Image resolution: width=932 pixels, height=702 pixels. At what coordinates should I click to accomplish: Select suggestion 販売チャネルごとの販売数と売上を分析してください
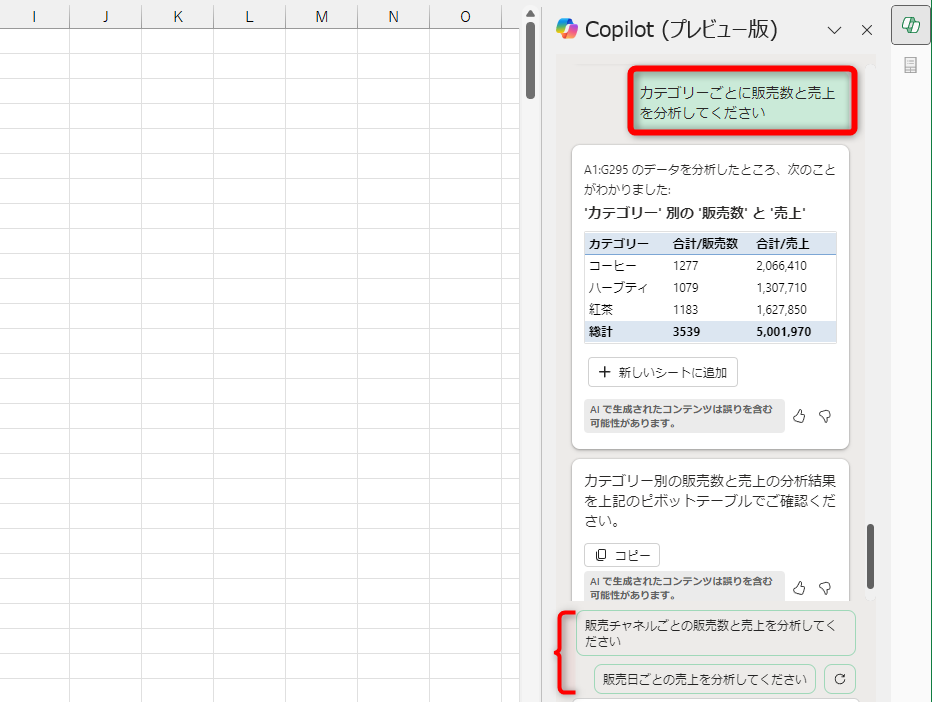pos(716,632)
